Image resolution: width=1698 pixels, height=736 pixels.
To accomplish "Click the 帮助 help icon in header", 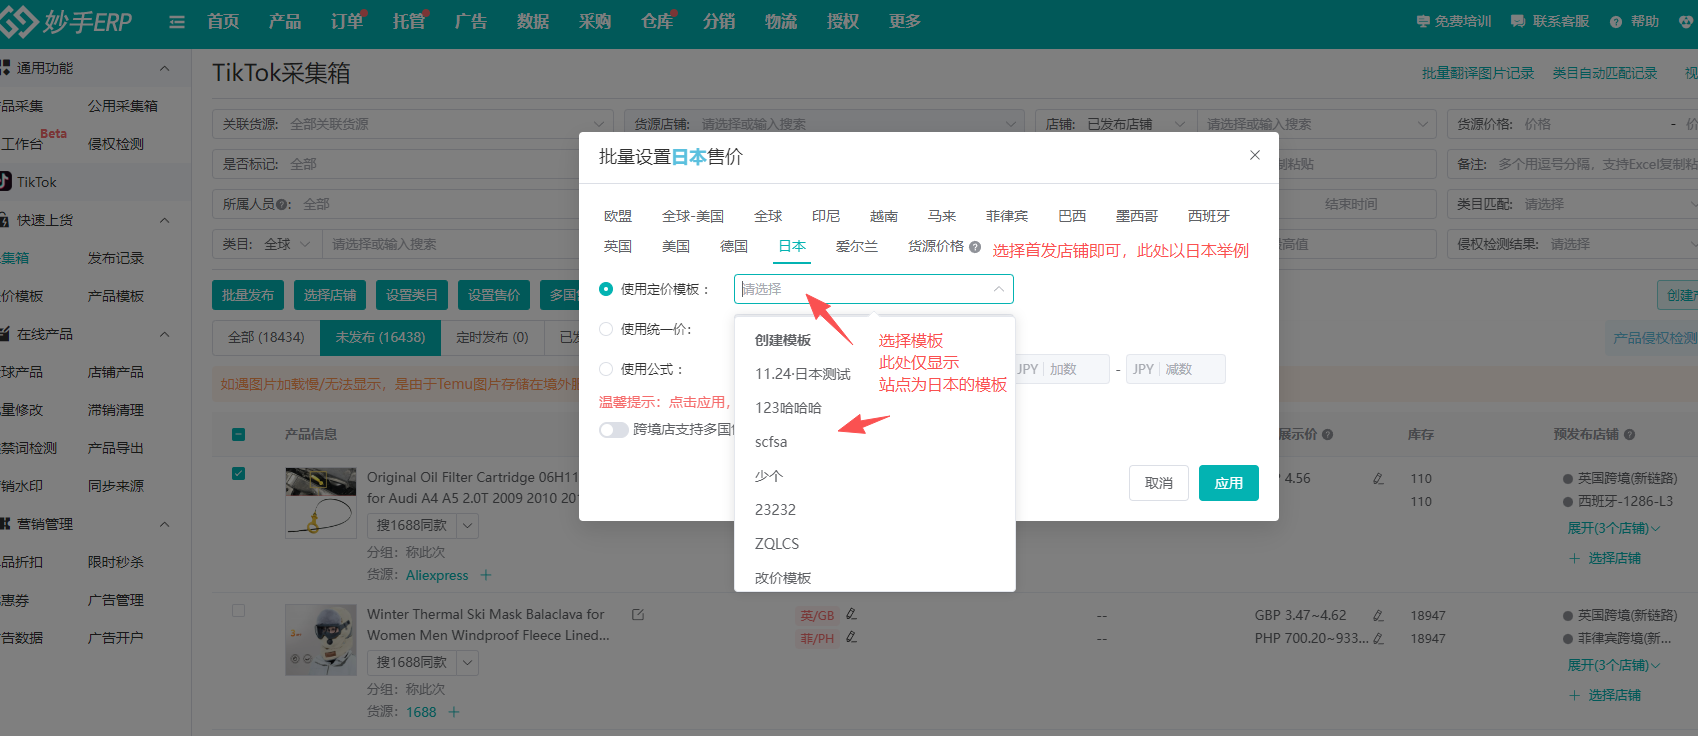I will pos(1616,22).
